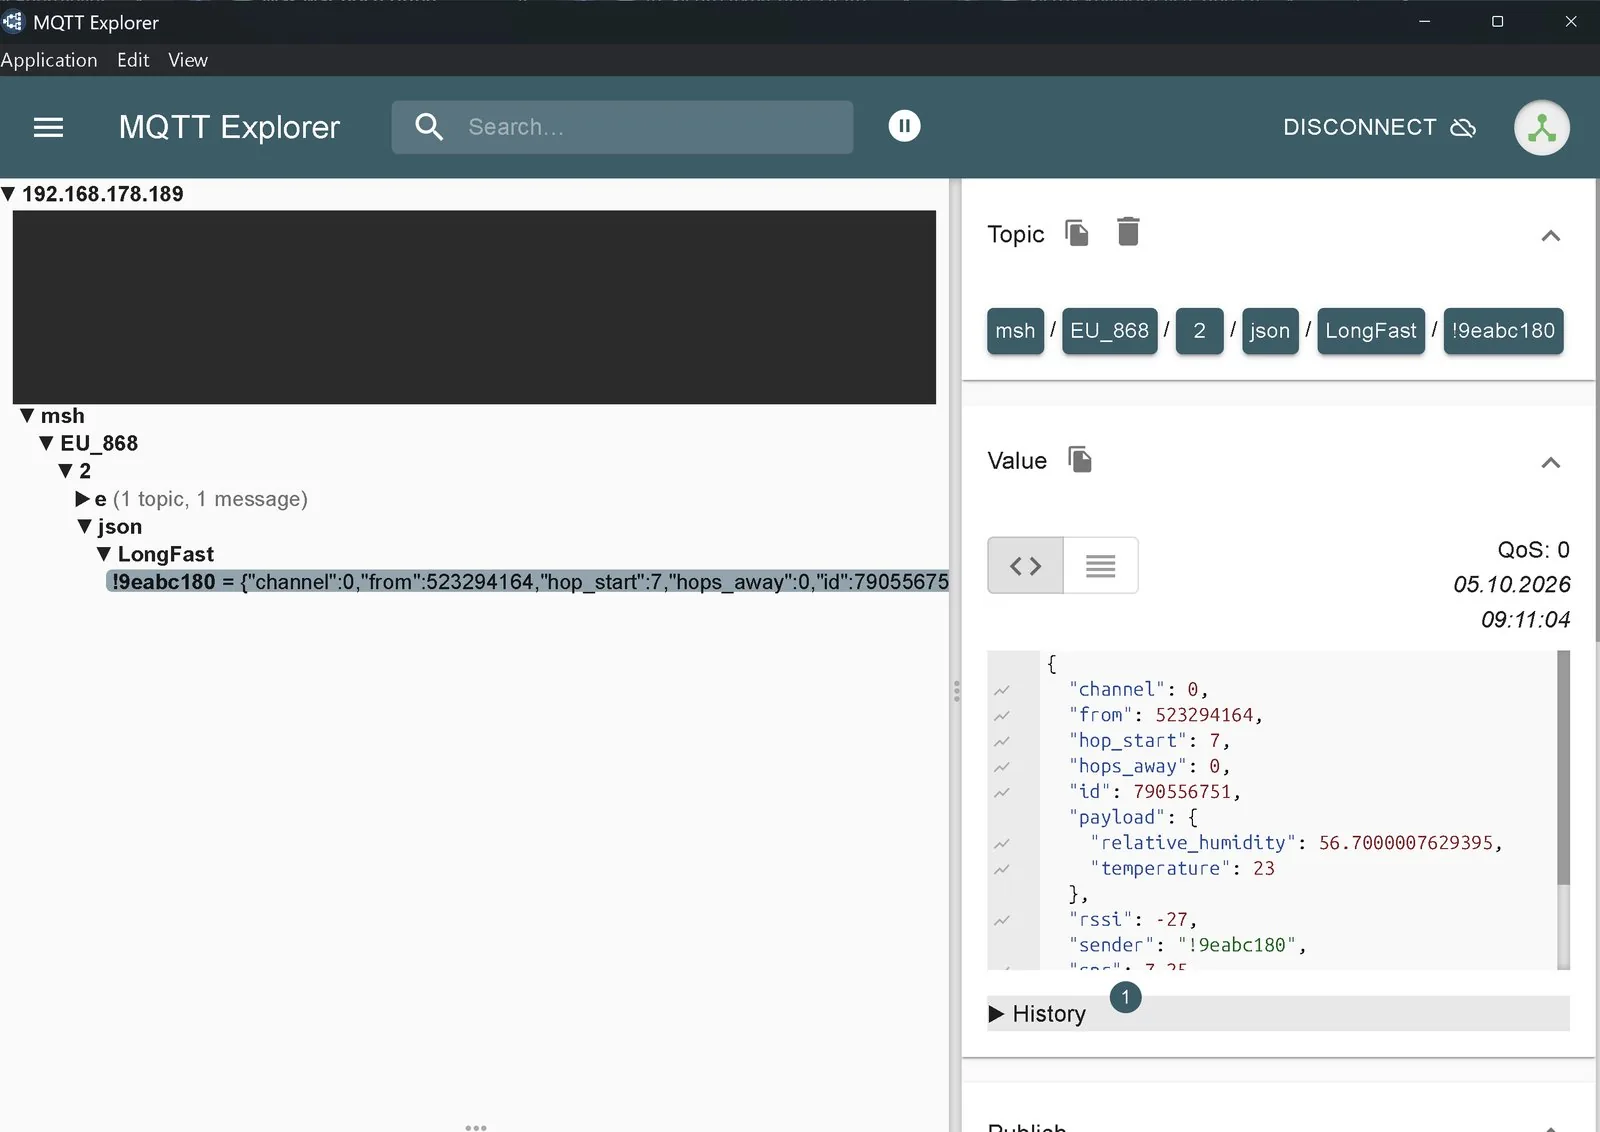
Task: Collapse the Topic panel
Action: (x=1550, y=236)
